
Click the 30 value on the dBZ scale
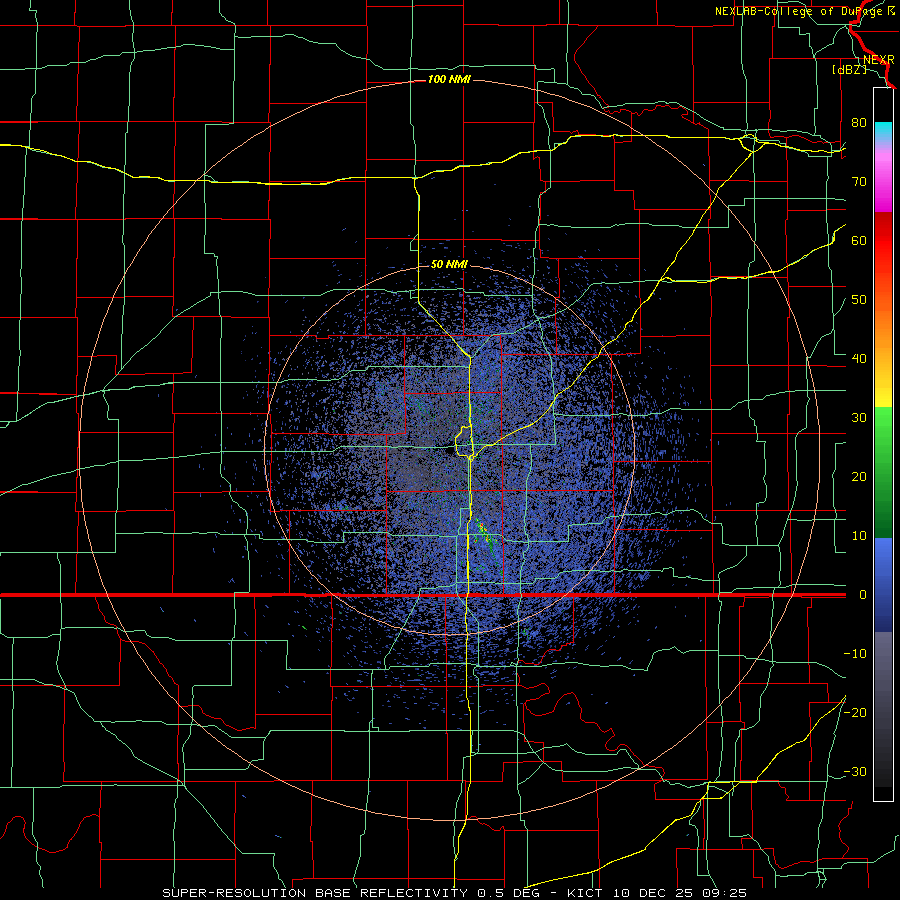pos(859,418)
